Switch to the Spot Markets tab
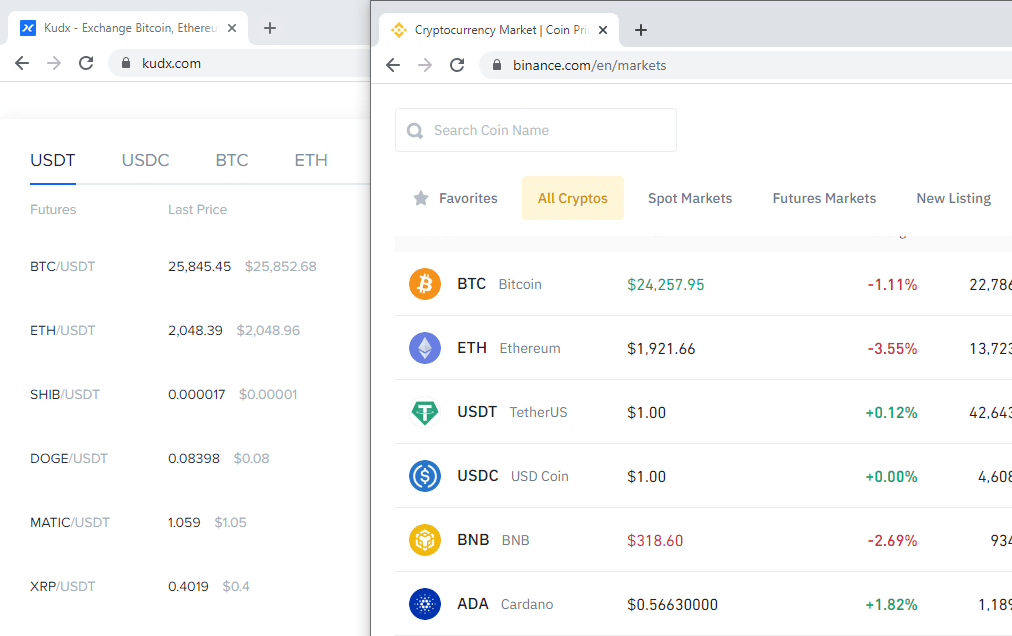This screenshot has width=1012, height=636. (x=690, y=198)
